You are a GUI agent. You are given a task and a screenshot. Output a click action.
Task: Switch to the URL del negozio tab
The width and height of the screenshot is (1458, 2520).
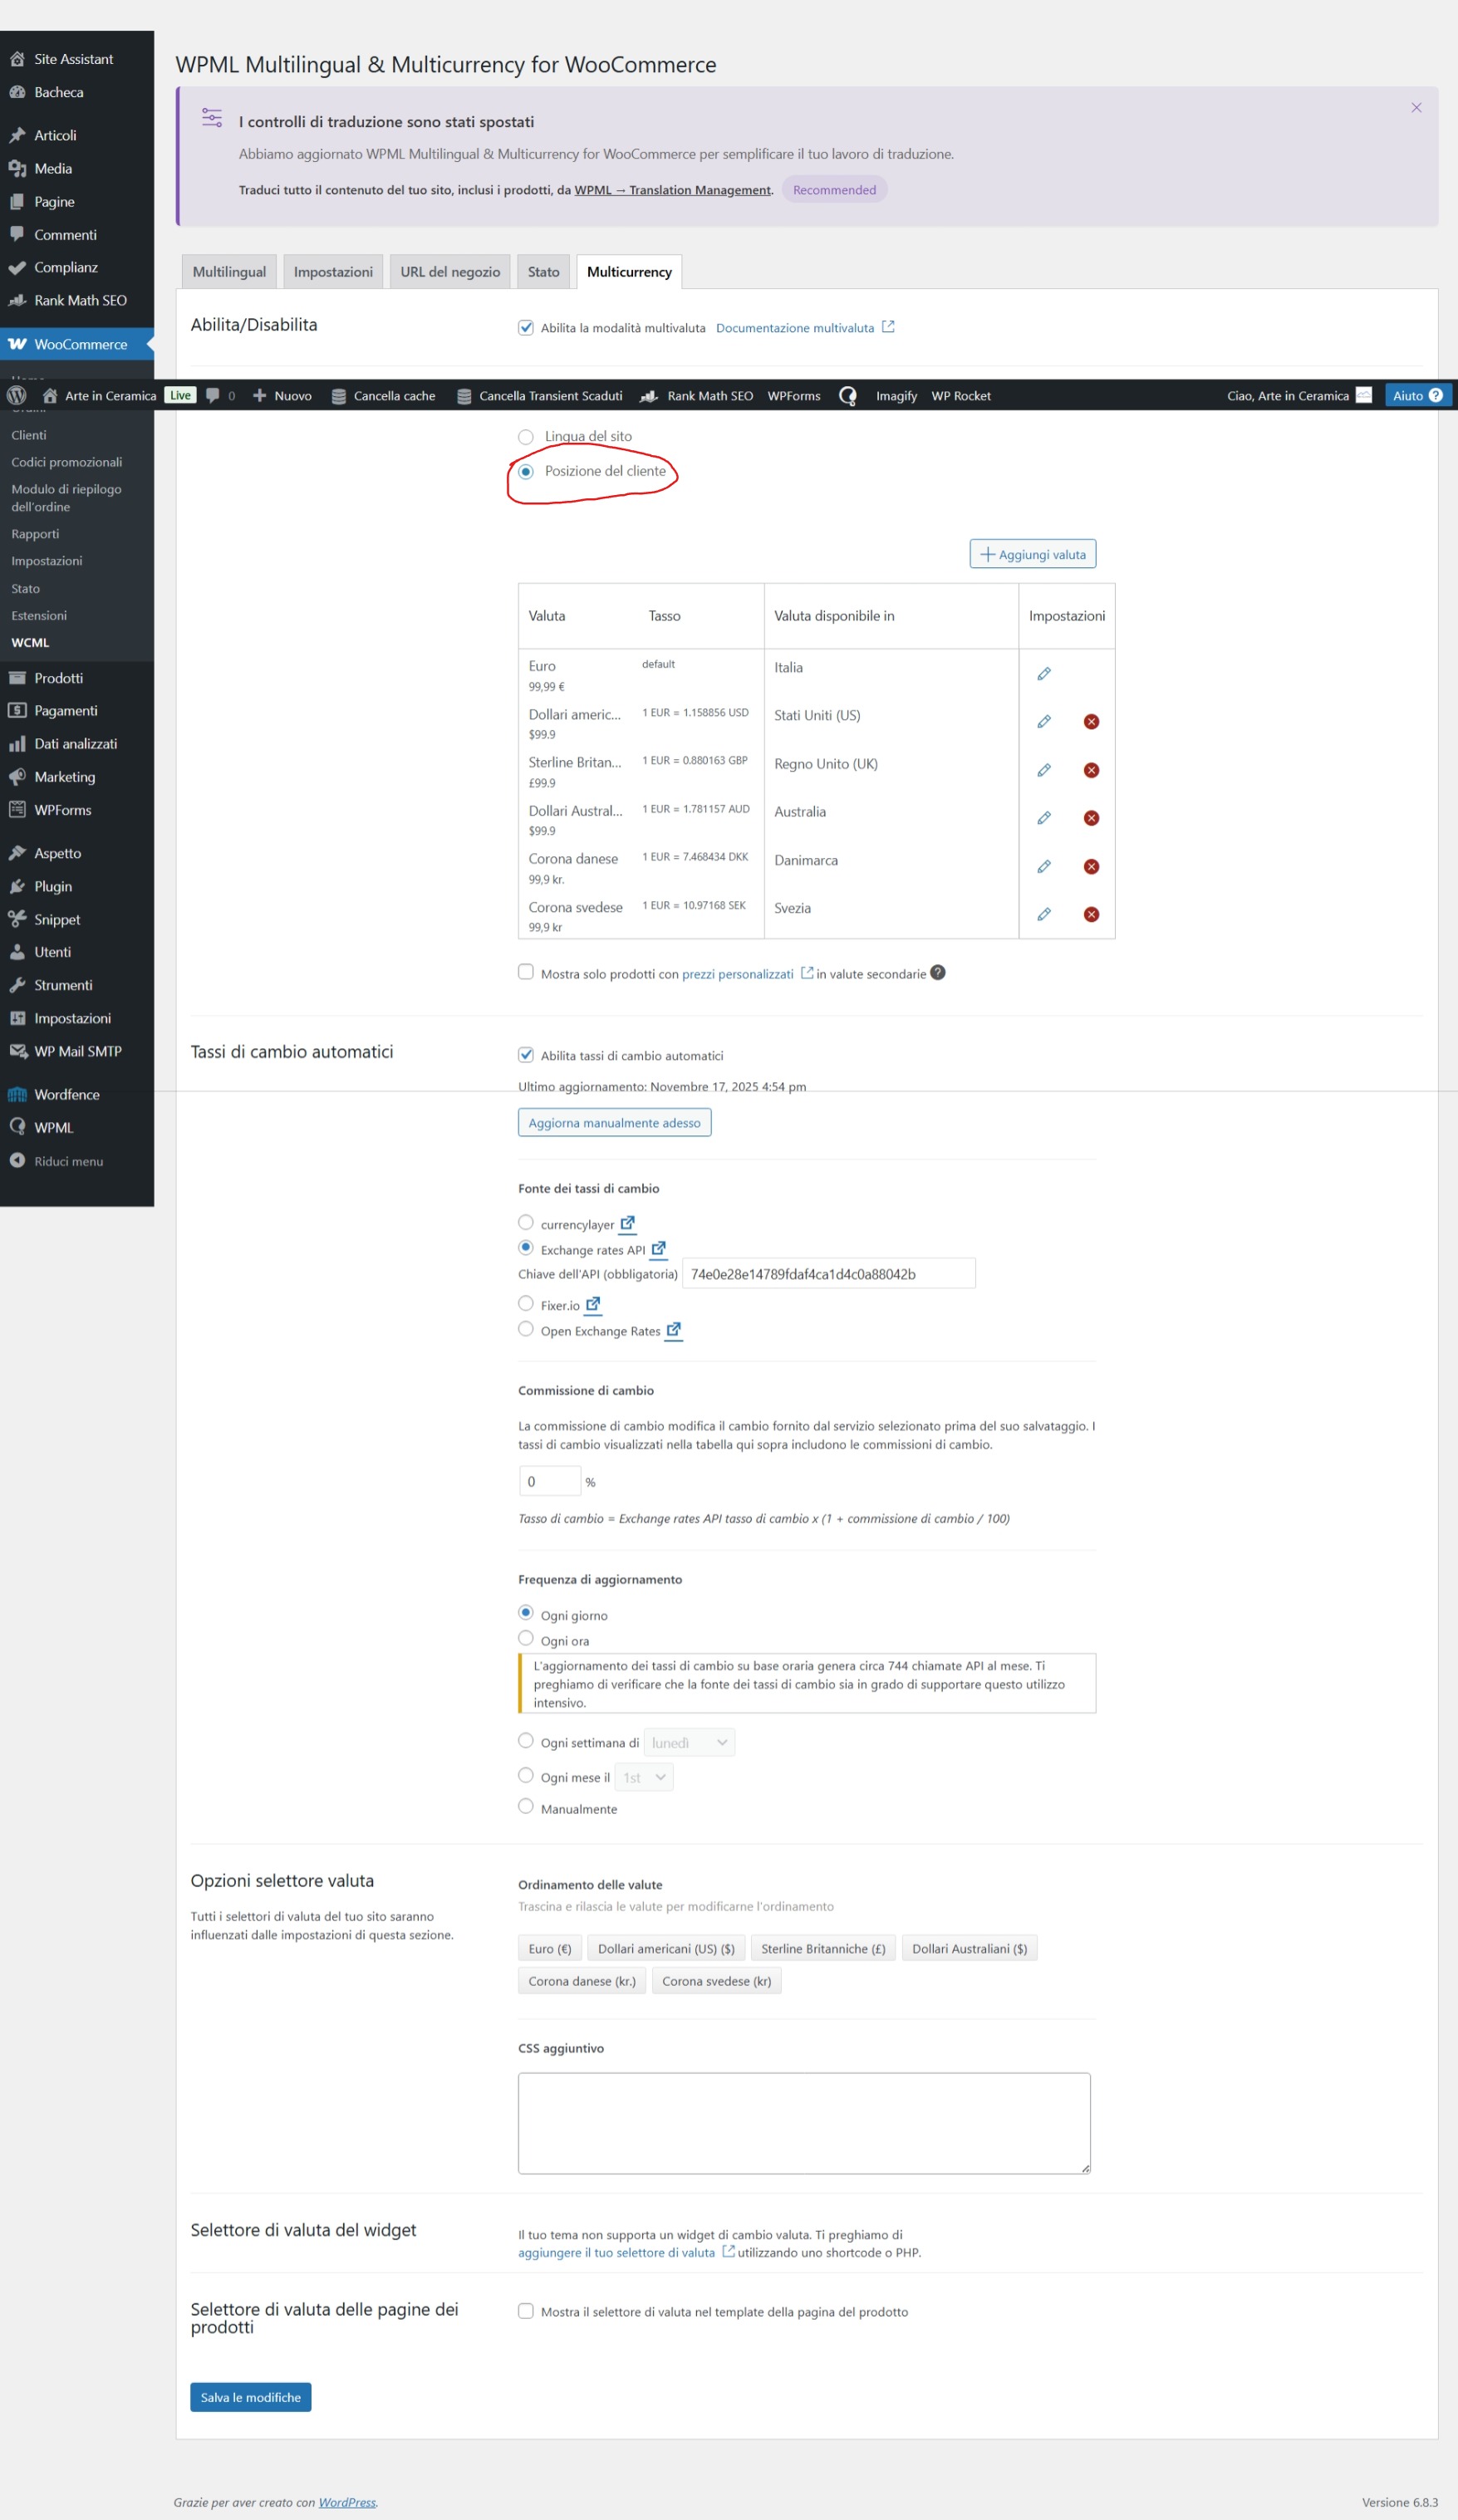450,272
